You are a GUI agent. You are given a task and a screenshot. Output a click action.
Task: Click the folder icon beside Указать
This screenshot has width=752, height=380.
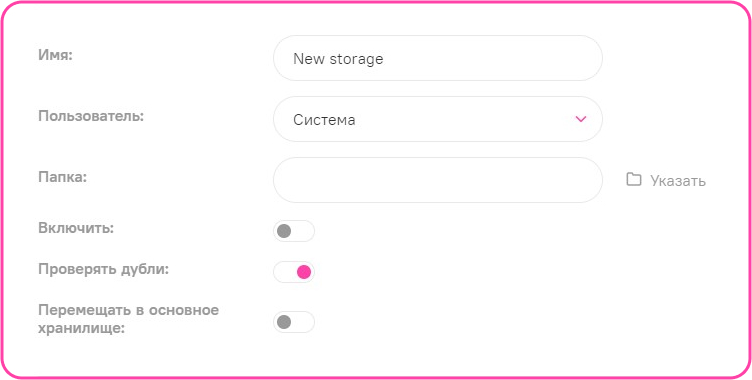(634, 180)
